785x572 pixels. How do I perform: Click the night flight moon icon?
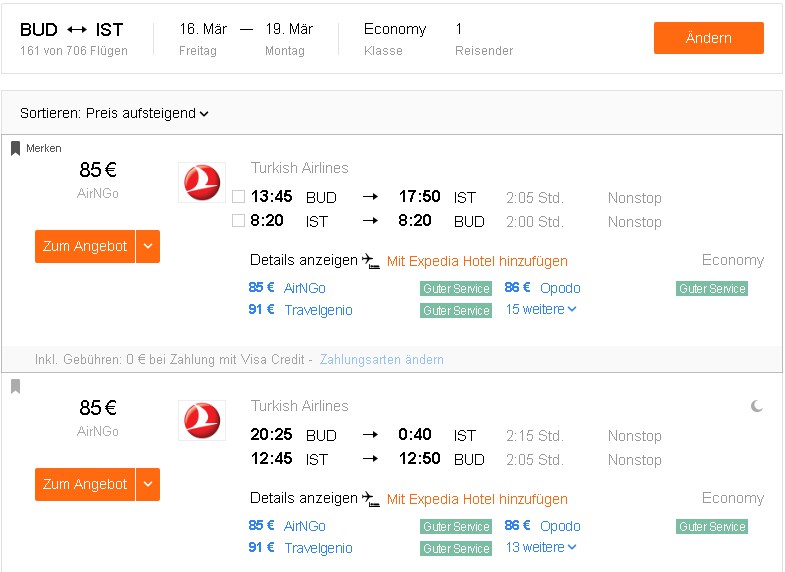click(757, 406)
